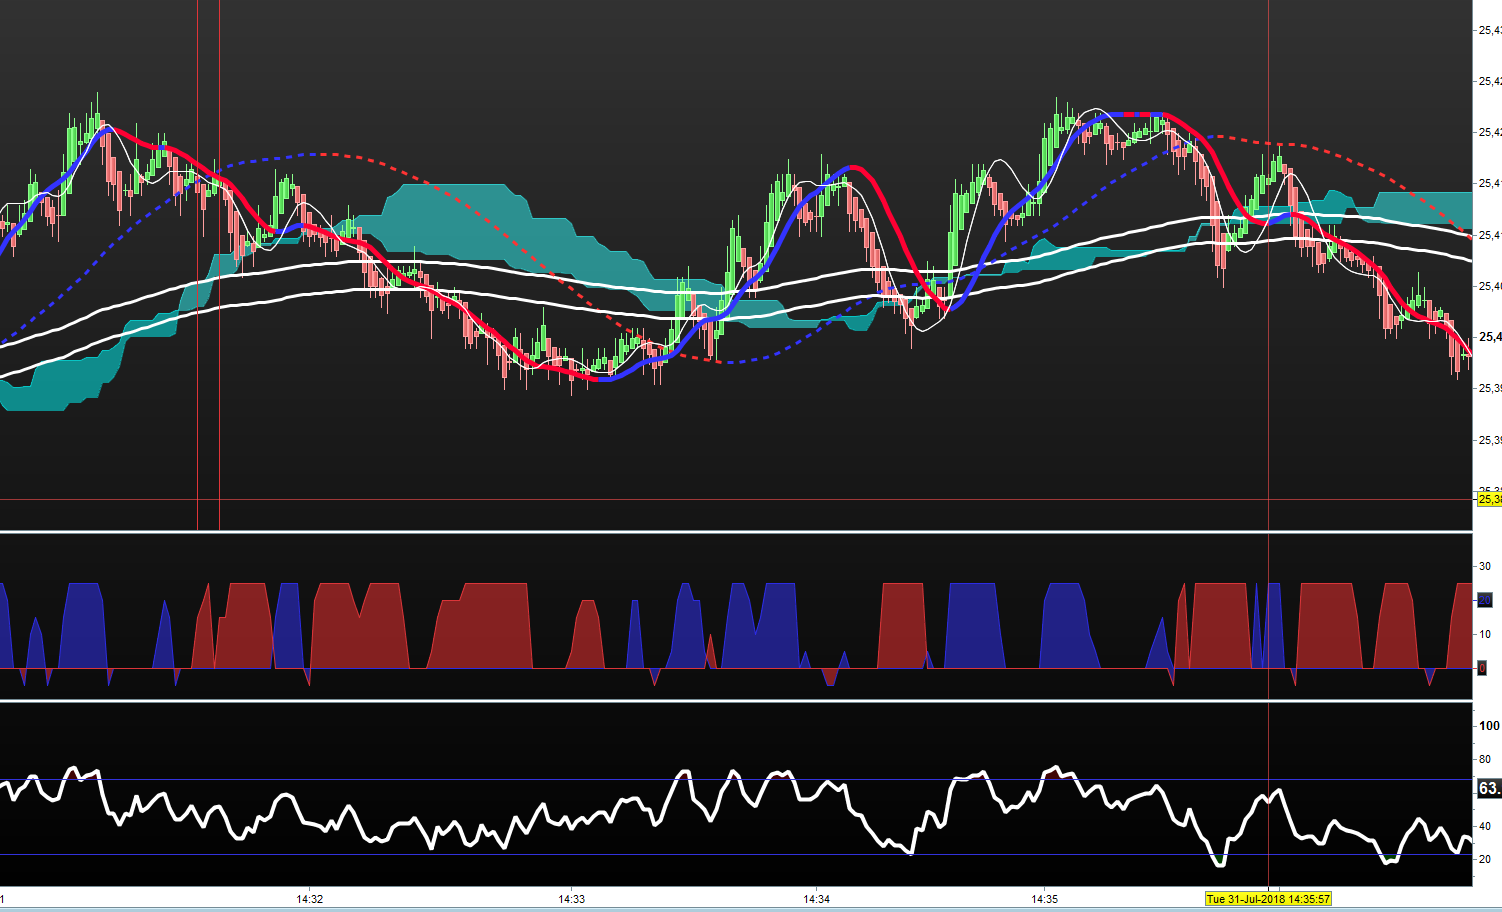Click the blue 20 oscillator level marker
Screen dimensions: 1502x912
click(x=1484, y=600)
